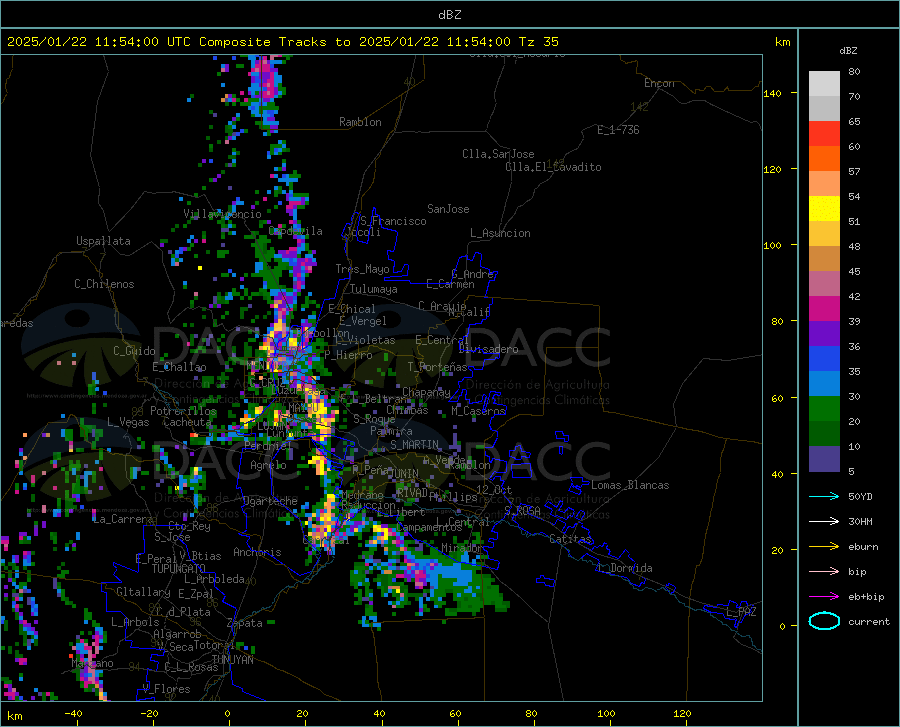
Task: Click the dBZ title at the top
Action: click(449, 15)
